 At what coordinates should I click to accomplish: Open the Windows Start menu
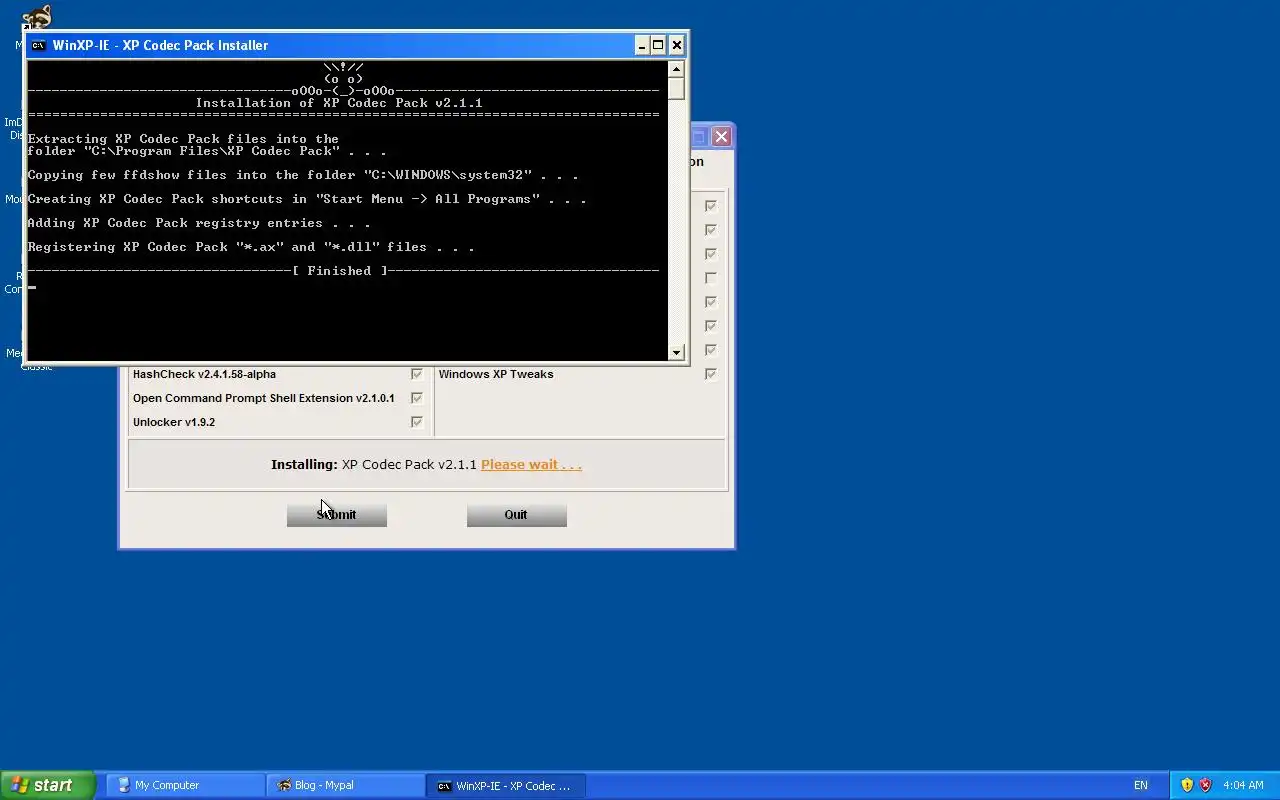click(48, 785)
